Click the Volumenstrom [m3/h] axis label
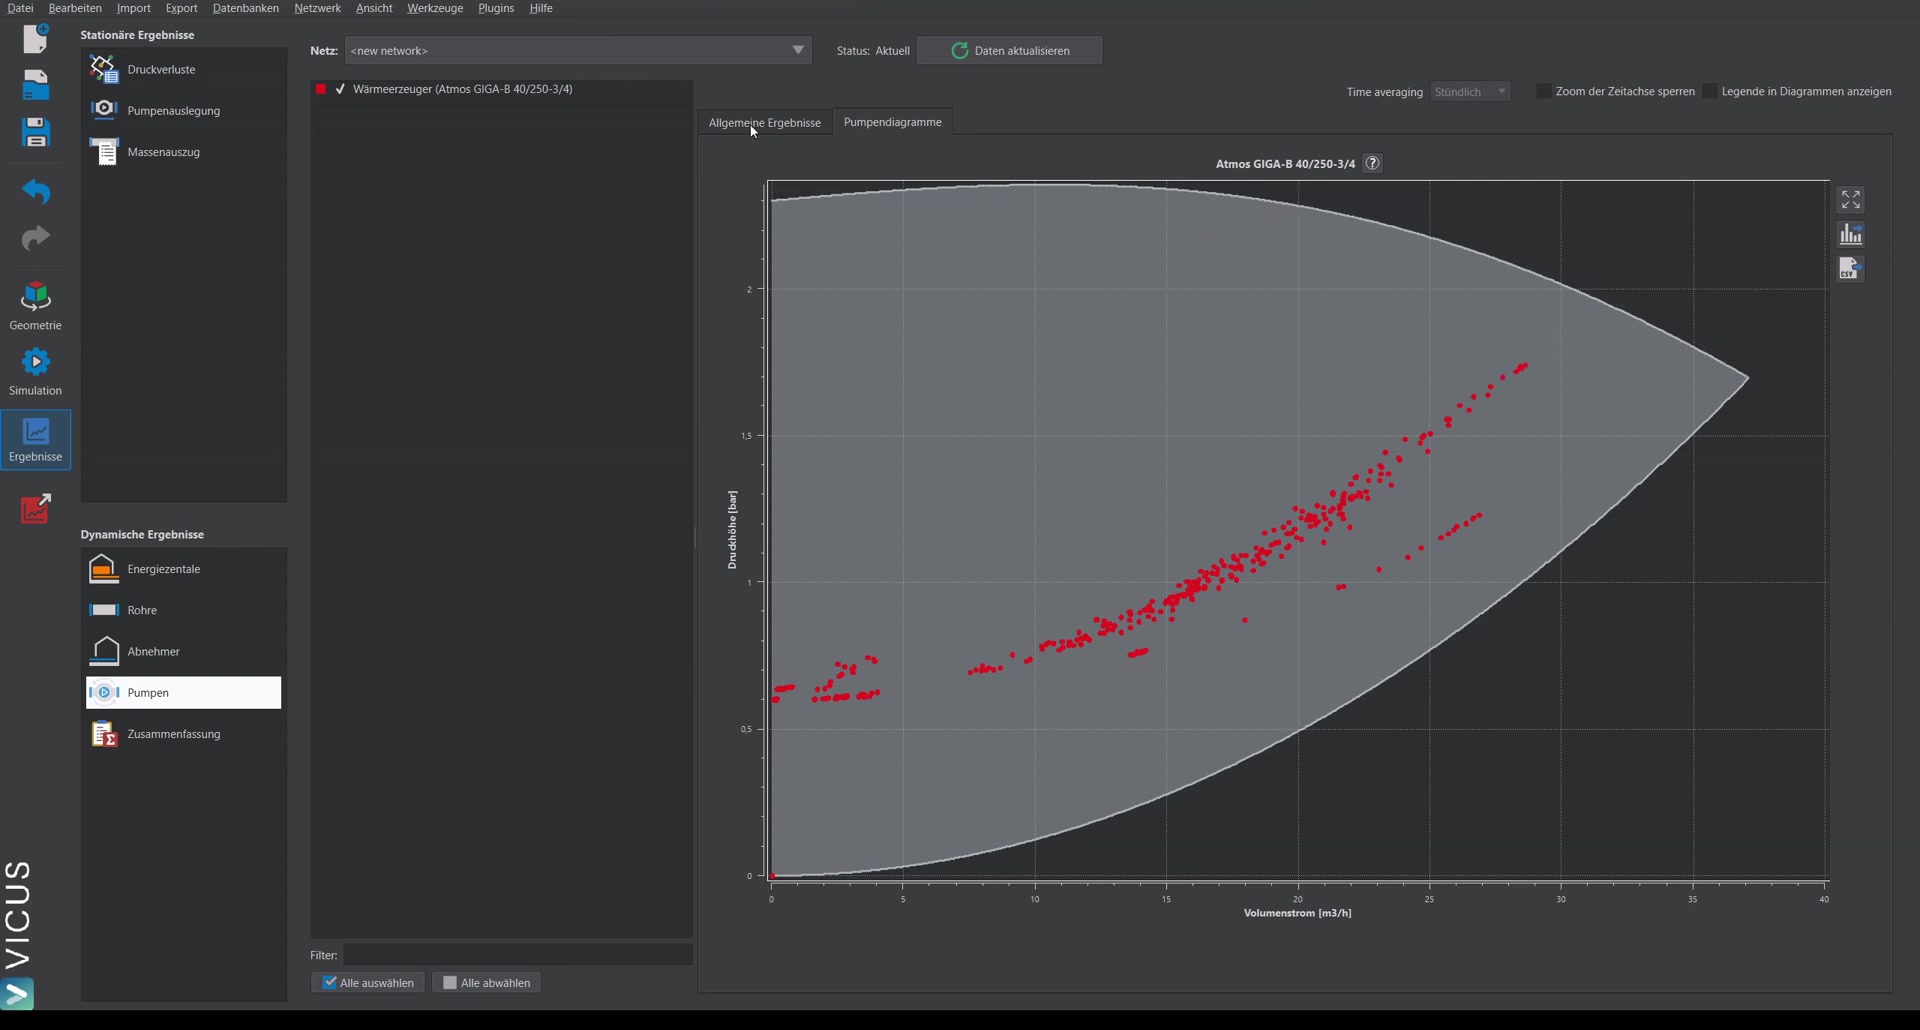 click(1297, 913)
